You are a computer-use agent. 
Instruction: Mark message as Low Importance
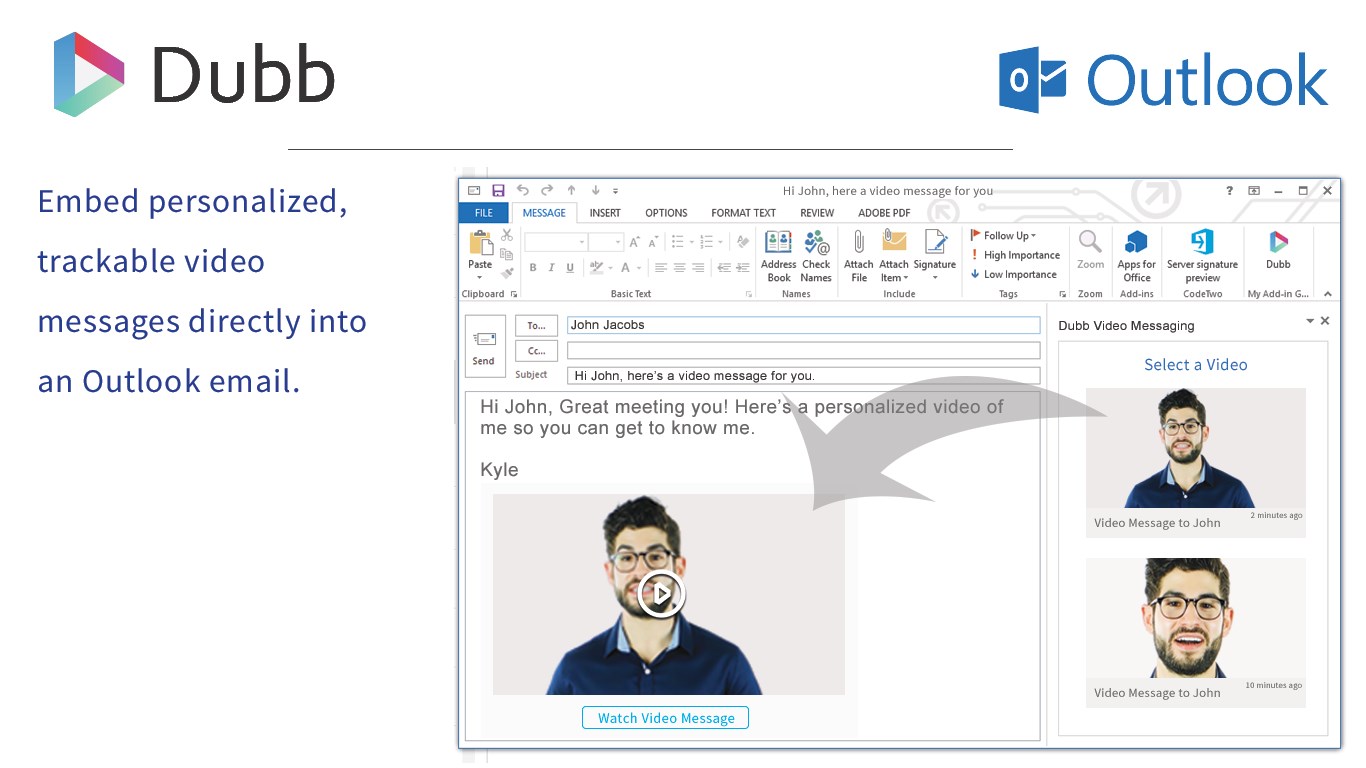click(1013, 274)
